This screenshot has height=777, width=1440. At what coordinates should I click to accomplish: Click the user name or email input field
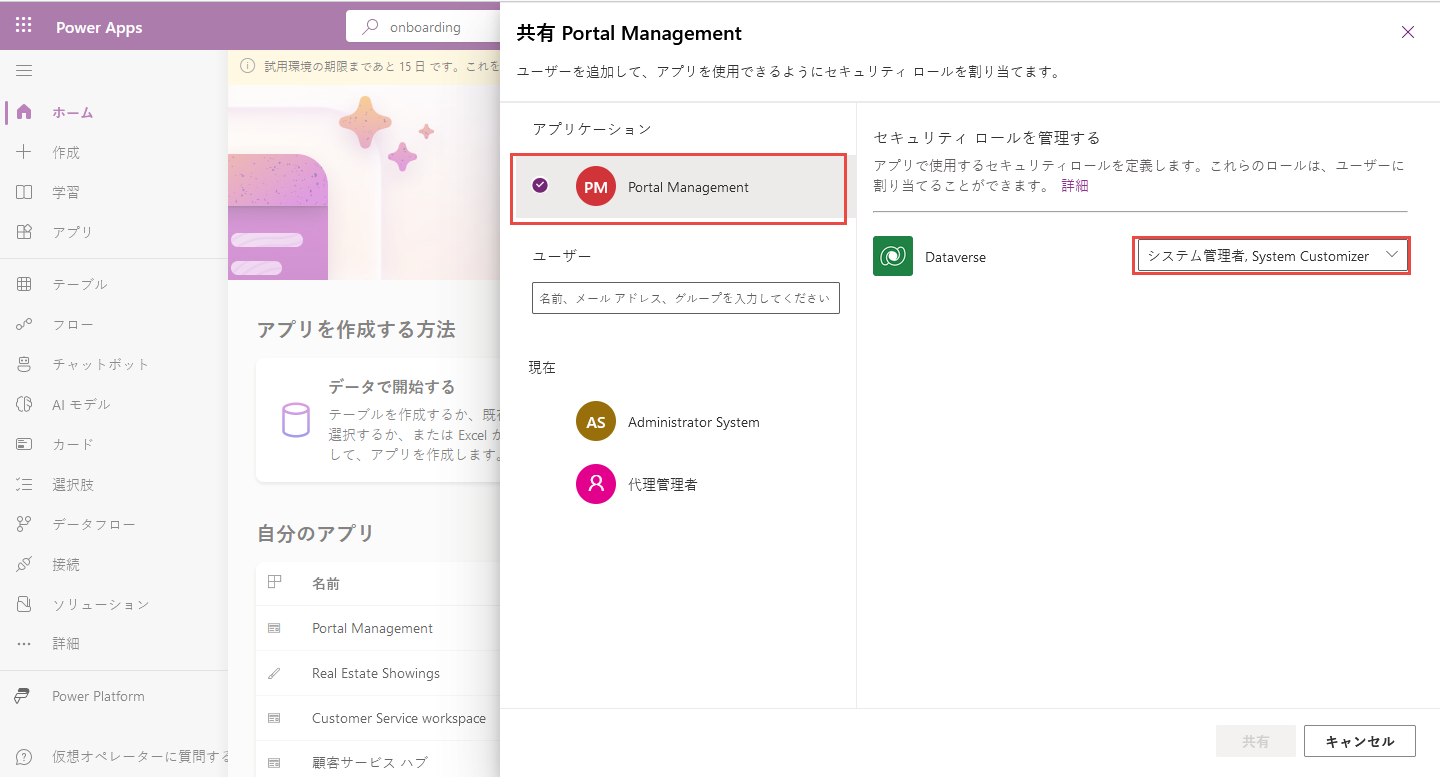tap(686, 298)
